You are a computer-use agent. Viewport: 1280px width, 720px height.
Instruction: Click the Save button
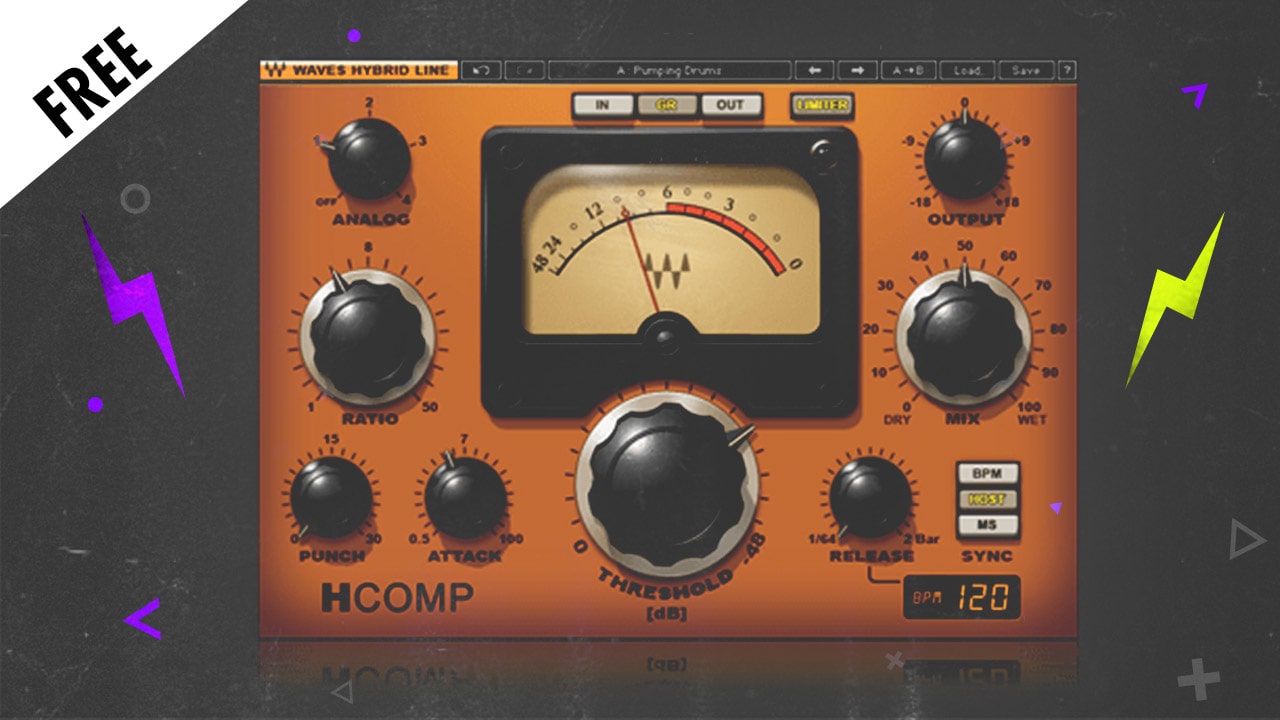pyautogui.click(x=1026, y=71)
